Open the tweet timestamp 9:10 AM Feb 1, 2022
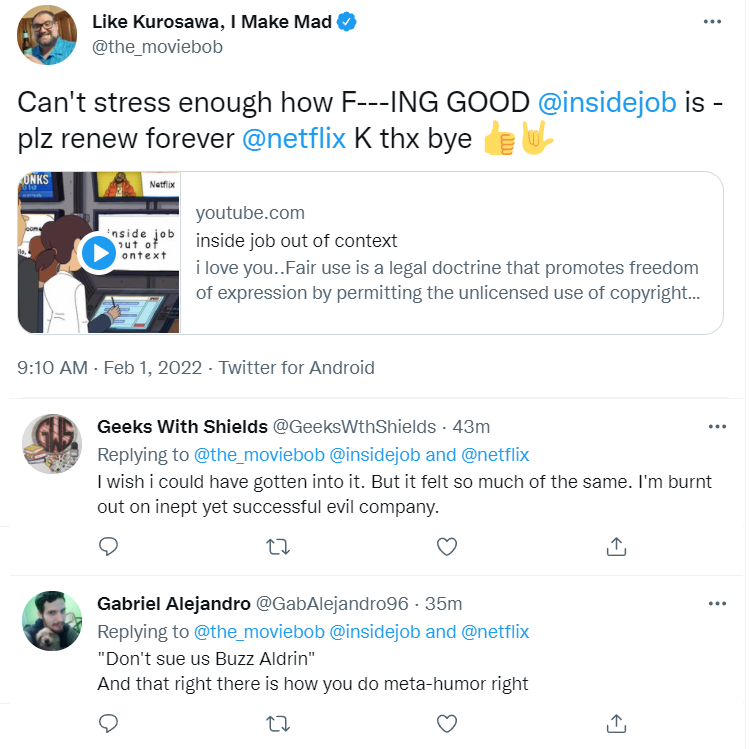 click(x=110, y=370)
